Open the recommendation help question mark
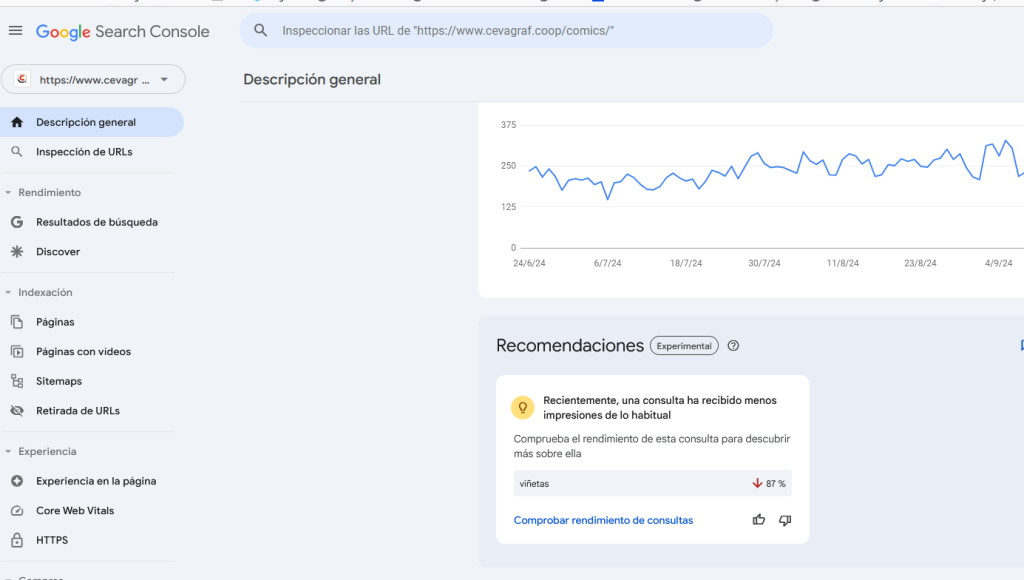This screenshot has height=580, width=1024. tap(733, 345)
